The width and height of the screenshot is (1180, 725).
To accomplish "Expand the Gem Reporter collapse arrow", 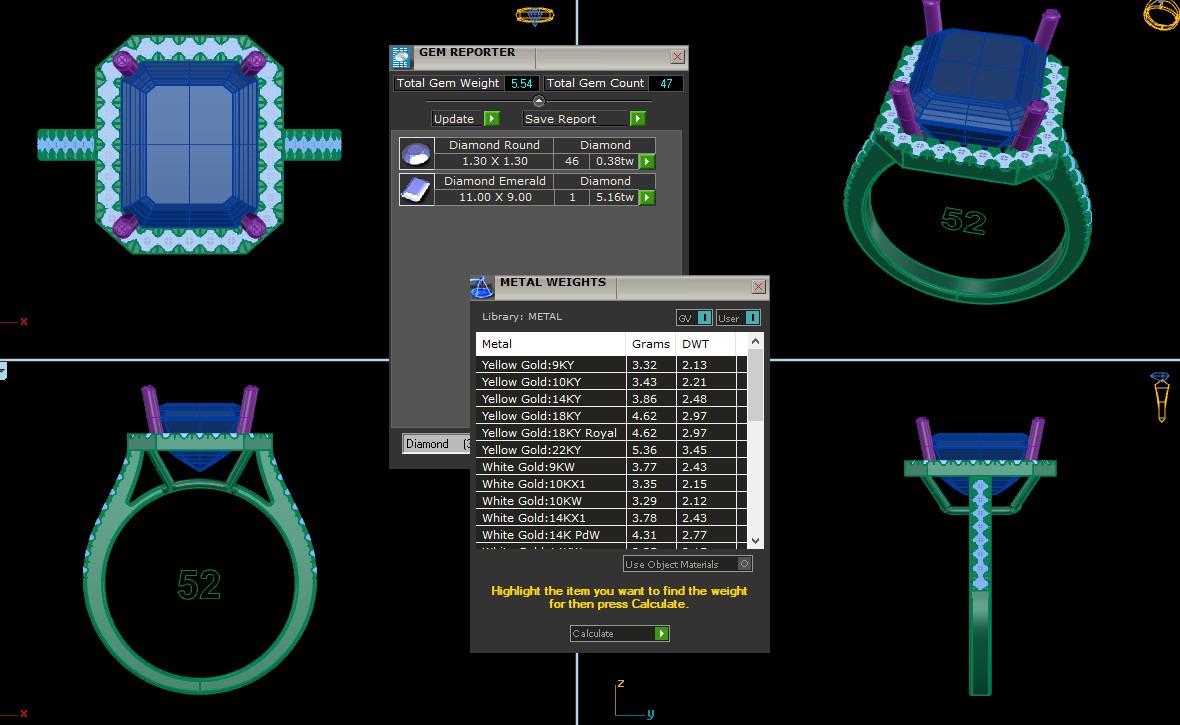I will [x=539, y=101].
